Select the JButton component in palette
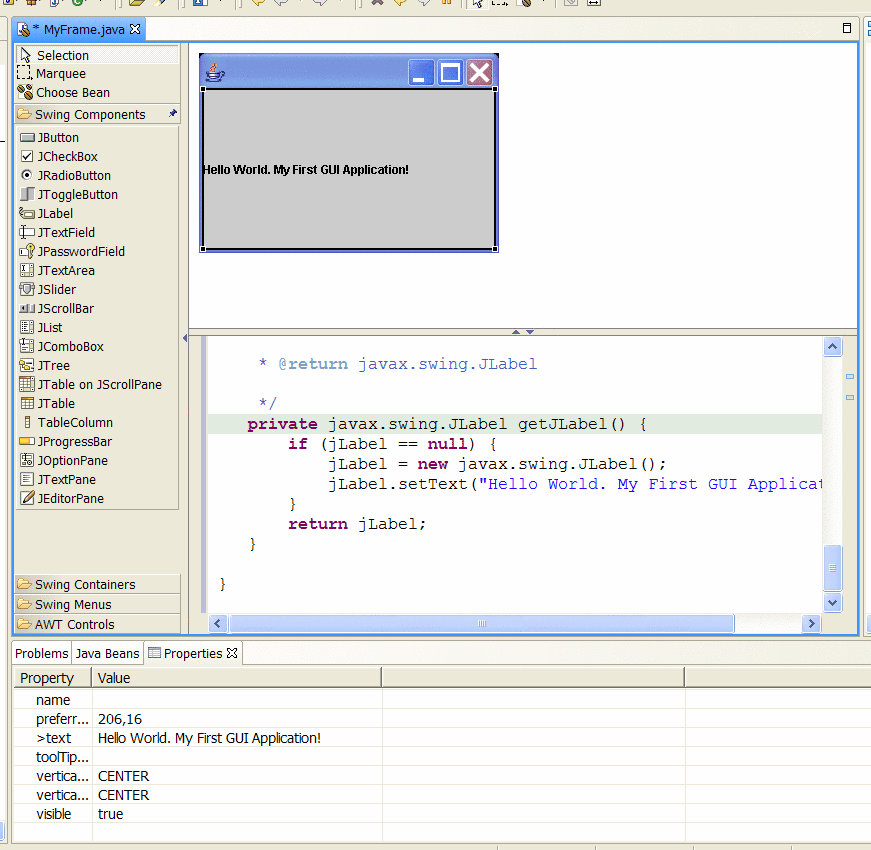Screen dimensions: 871x850 pyautogui.click(x=57, y=138)
